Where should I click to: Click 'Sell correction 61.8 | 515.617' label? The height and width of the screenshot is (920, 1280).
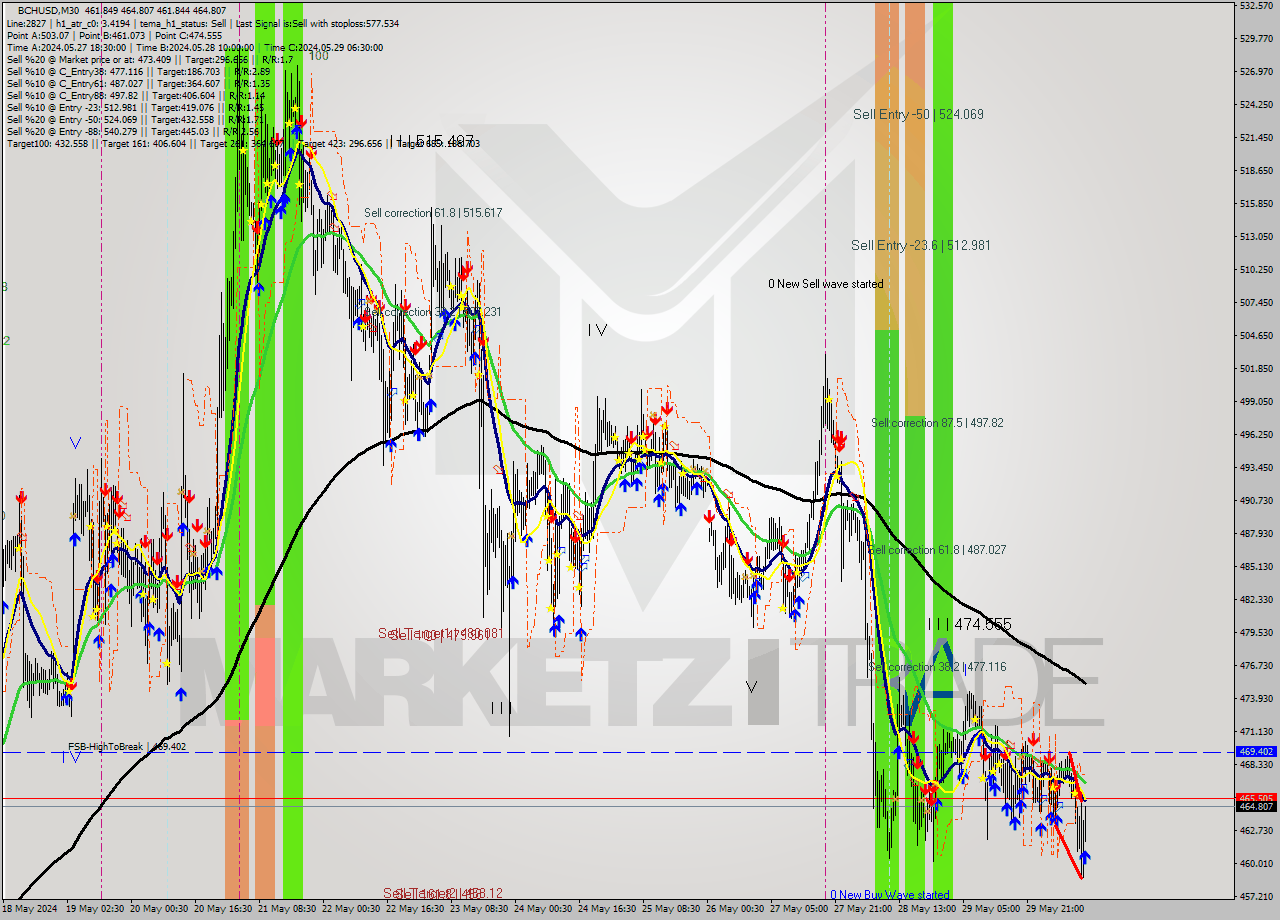pyautogui.click(x=433, y=213)
